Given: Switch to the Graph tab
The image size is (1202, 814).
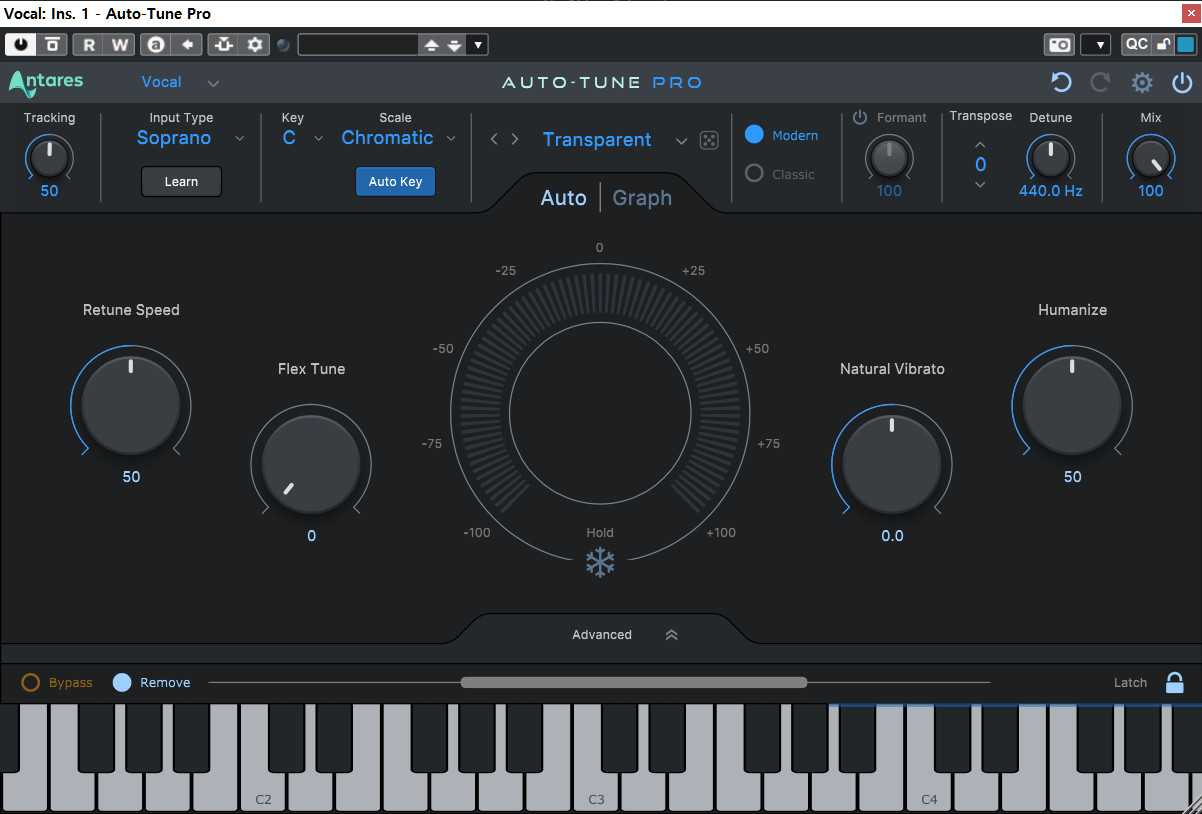Looking at the screenshot, I should click(x=642, y=198).
